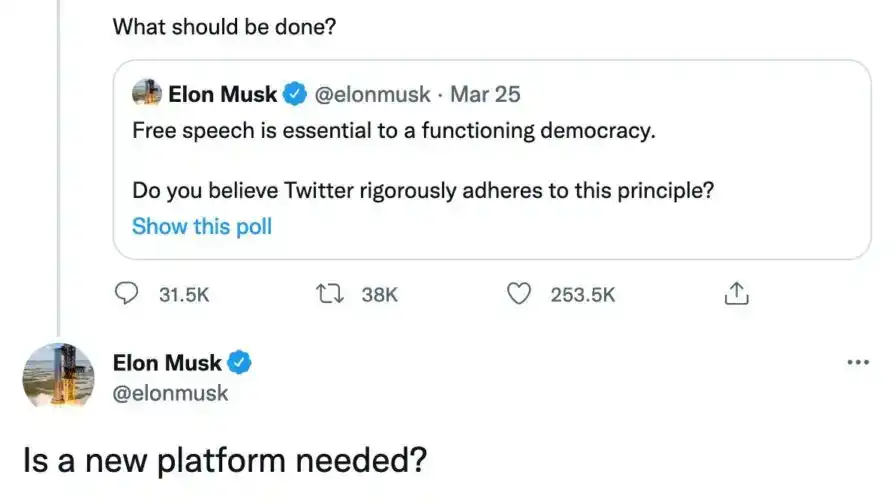Click the 38K retweets count
Image resolution: width=896 pixels, height=504 pixels.
379,295
